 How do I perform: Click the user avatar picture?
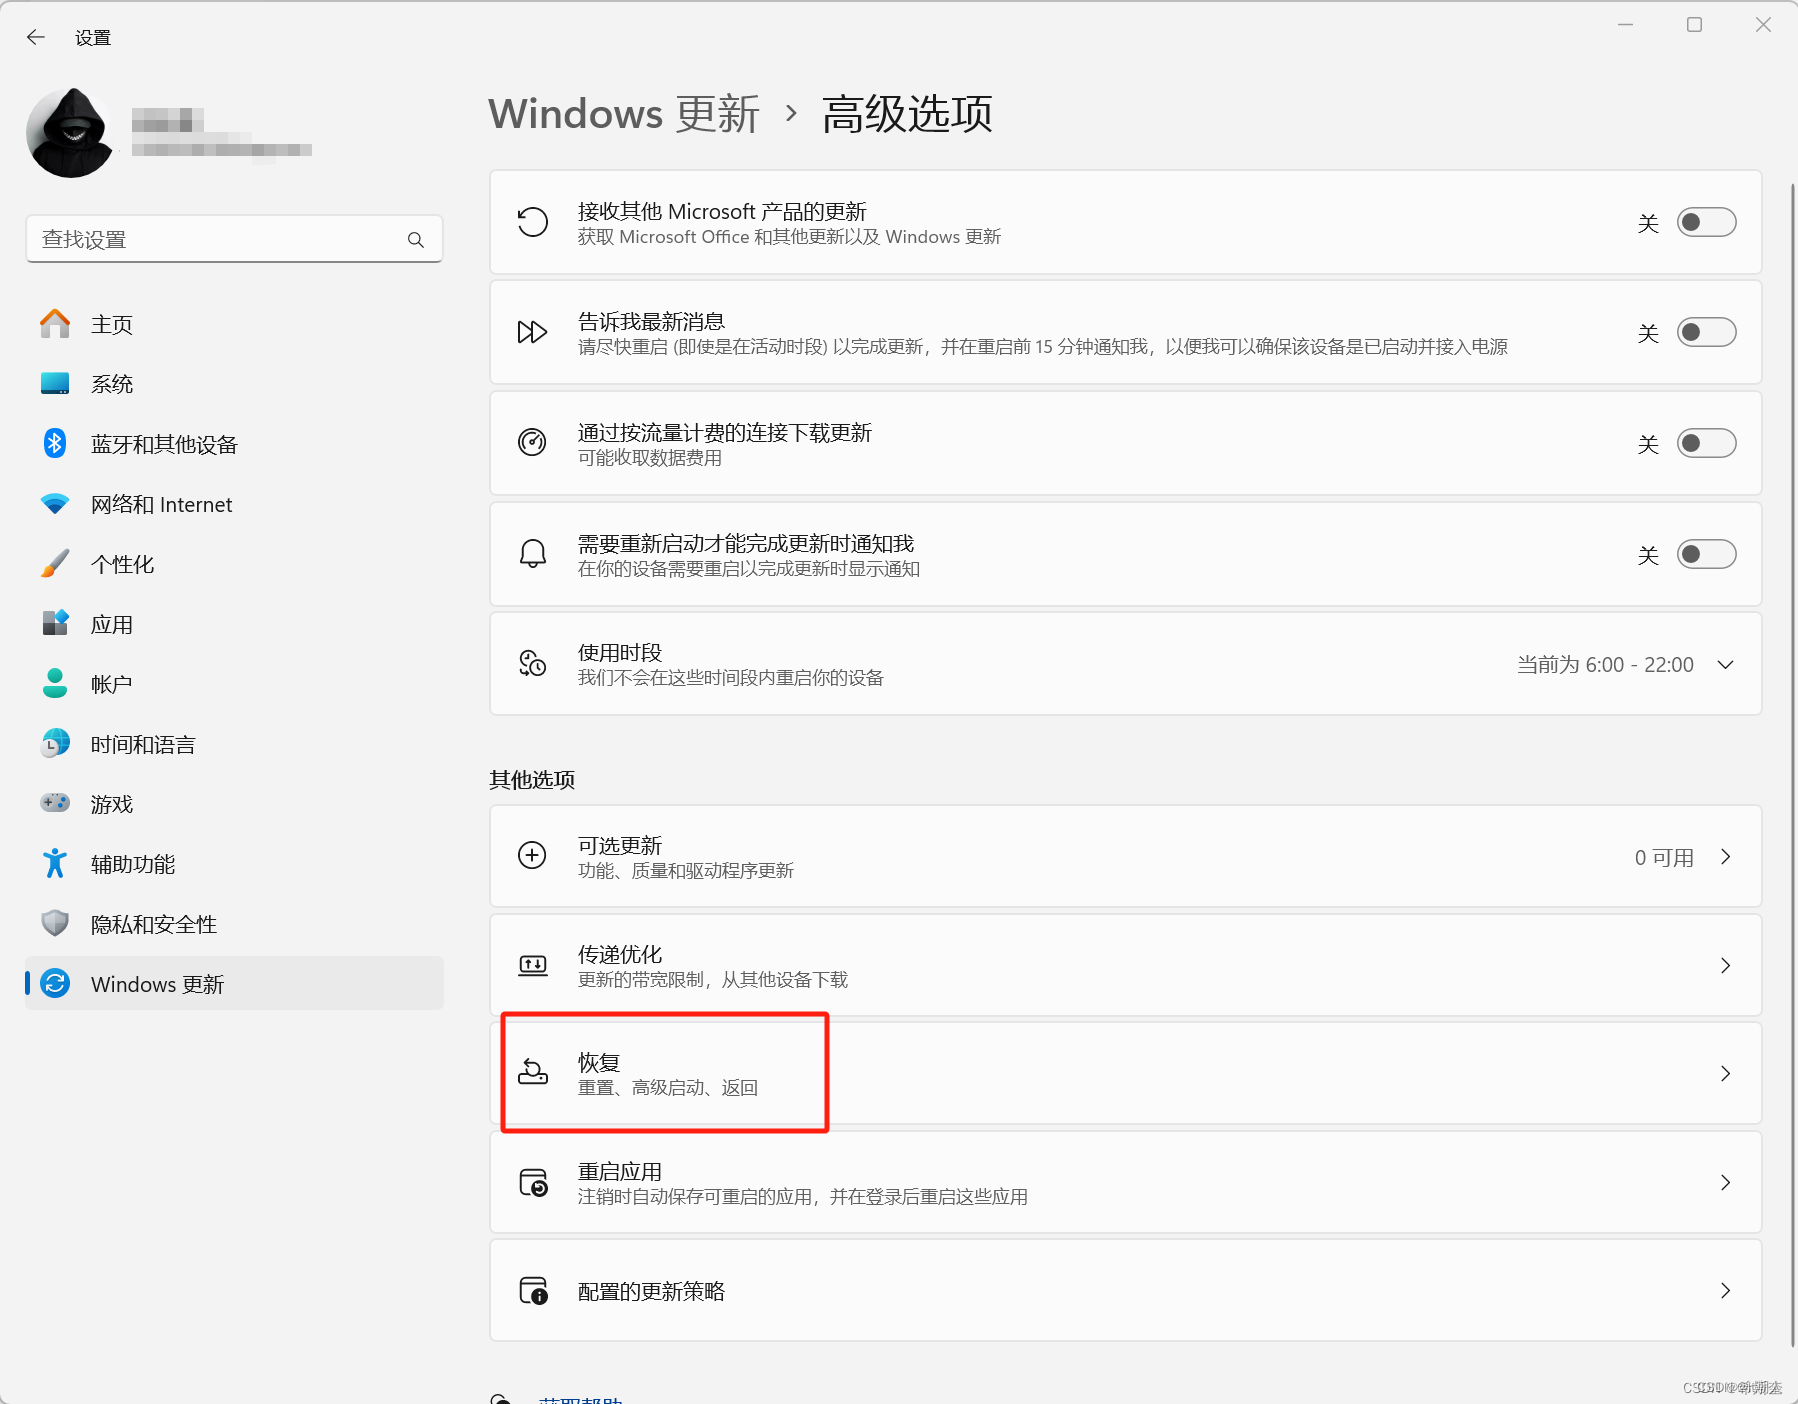pyautogui.click(x=71, y=133)
